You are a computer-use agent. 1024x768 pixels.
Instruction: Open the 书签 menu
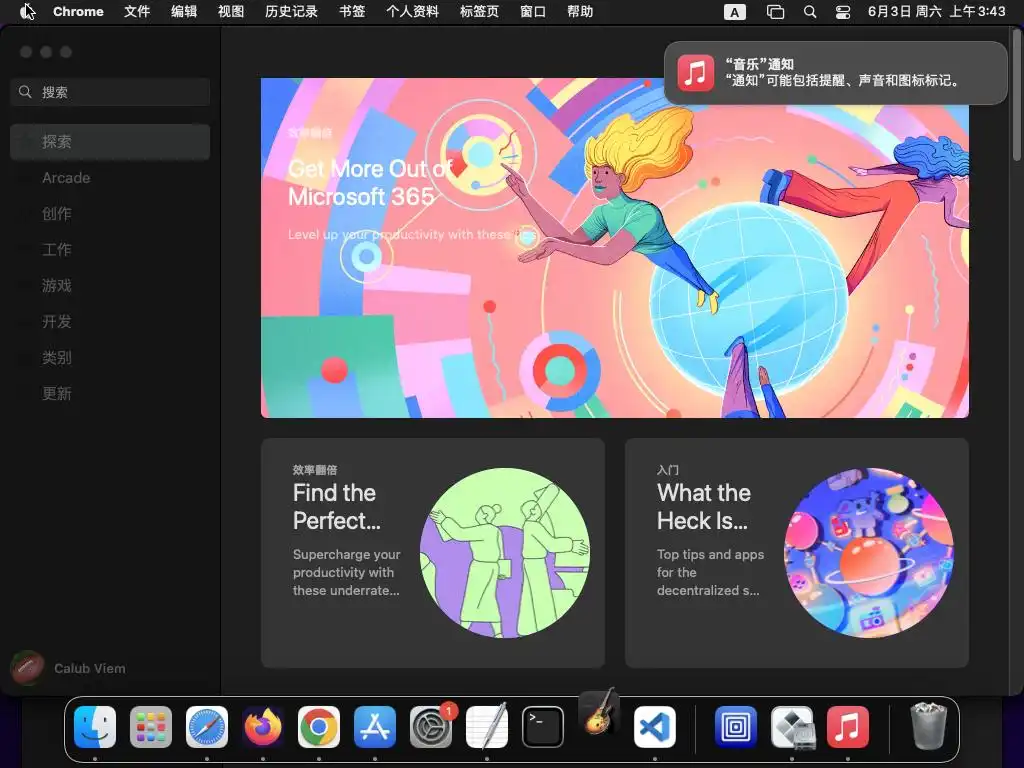[352, 12]
